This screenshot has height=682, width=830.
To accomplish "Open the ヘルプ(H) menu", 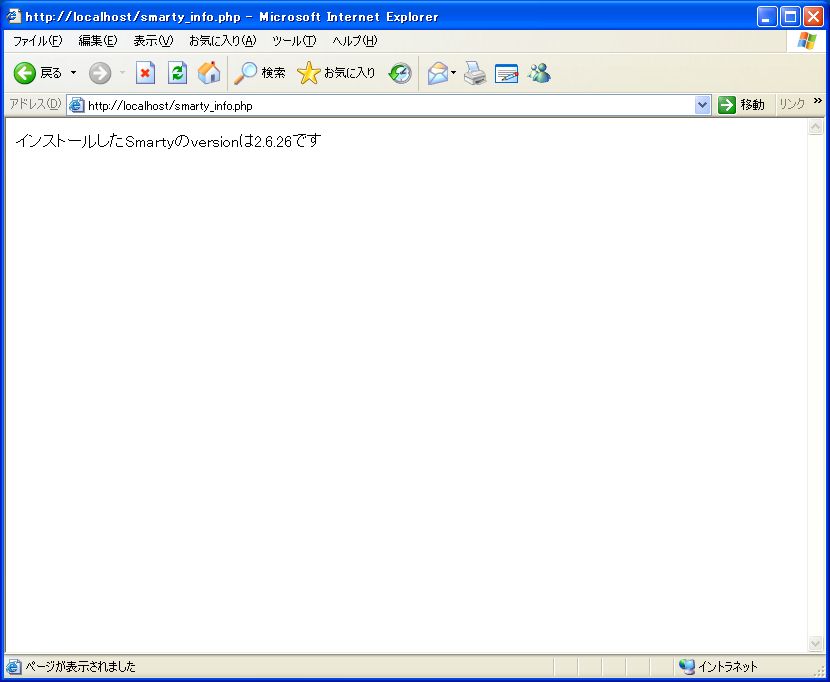I will click(x=355, y=41).
